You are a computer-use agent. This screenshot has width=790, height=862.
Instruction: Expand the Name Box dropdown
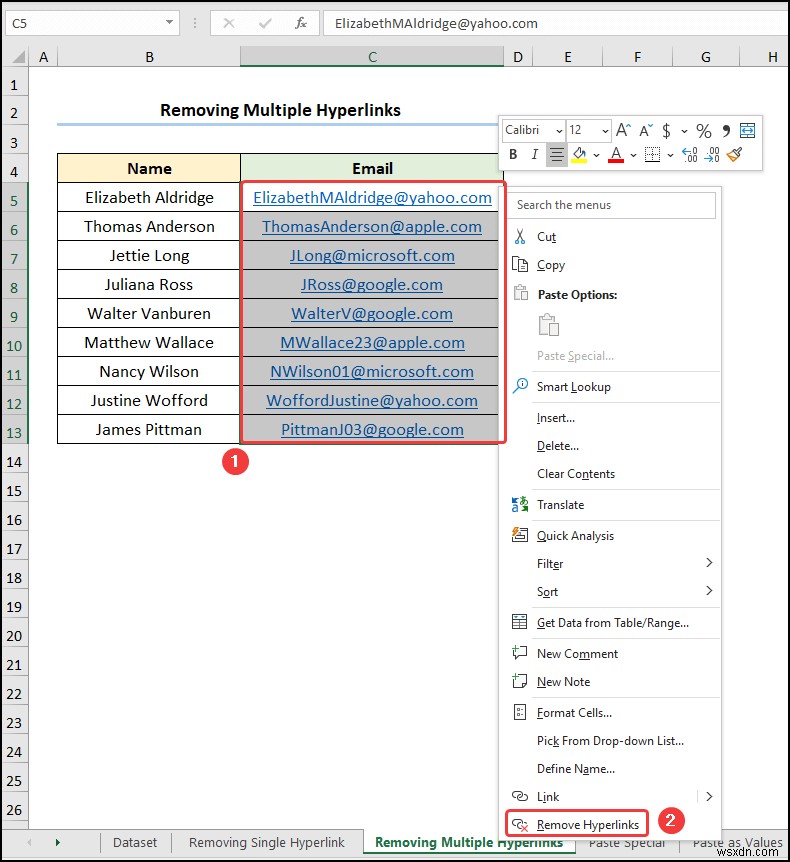169,23
